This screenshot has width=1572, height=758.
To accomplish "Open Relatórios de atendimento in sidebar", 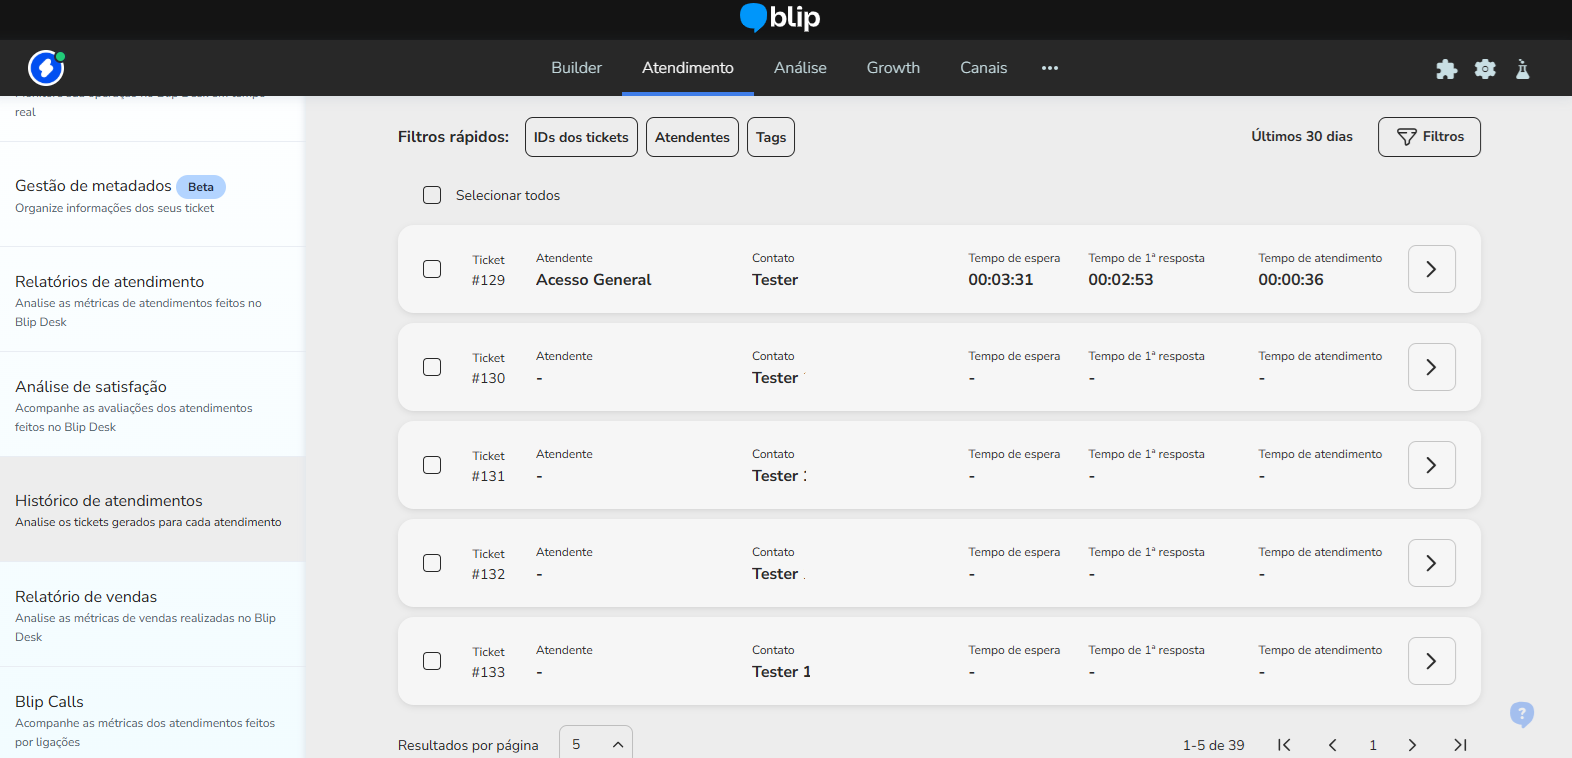I will 110,282.
